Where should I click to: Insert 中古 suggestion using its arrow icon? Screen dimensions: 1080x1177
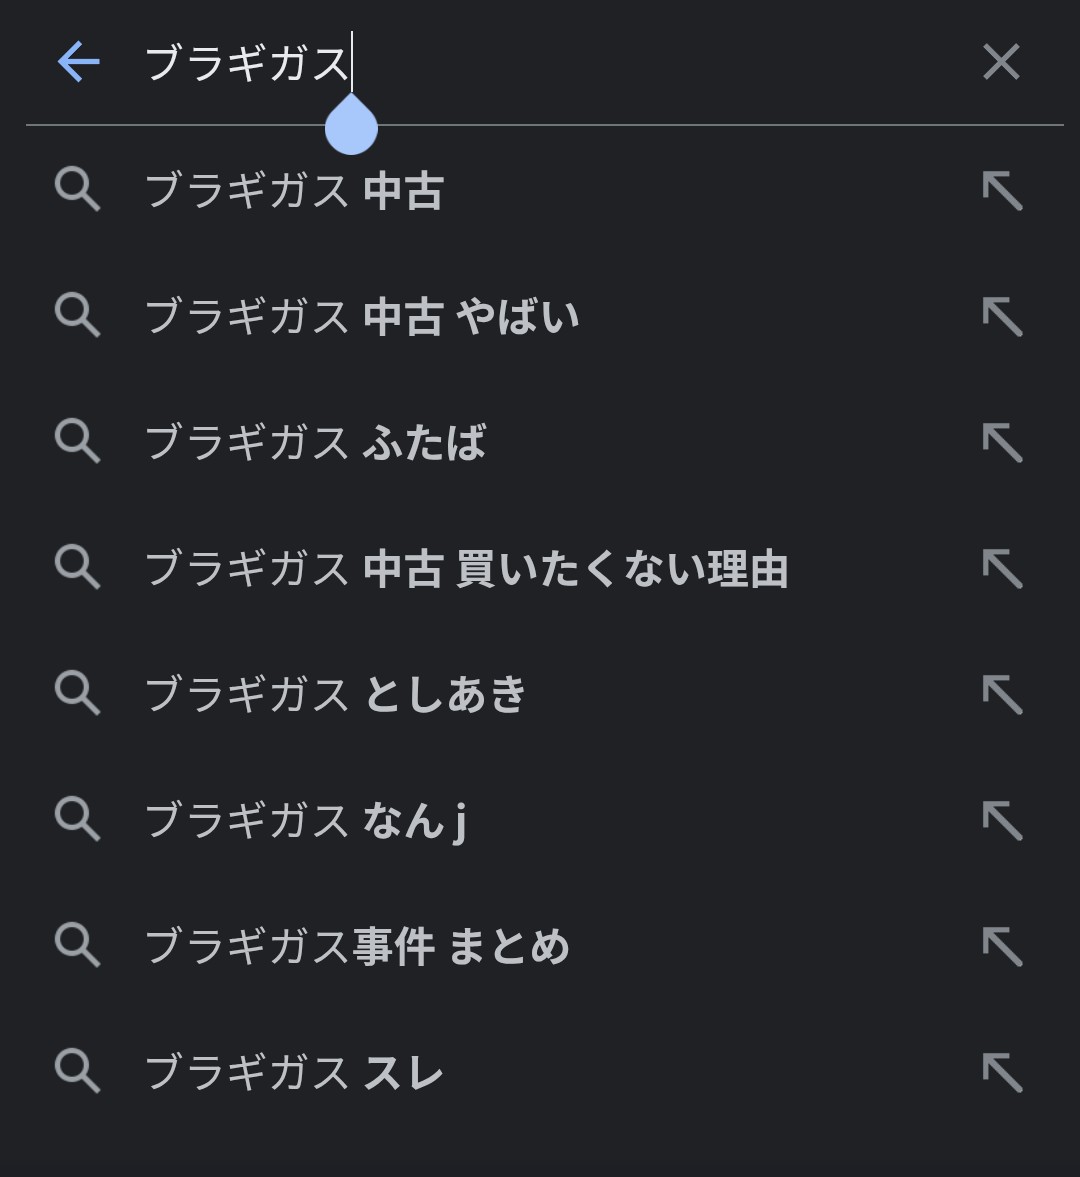click(1002, 190)
